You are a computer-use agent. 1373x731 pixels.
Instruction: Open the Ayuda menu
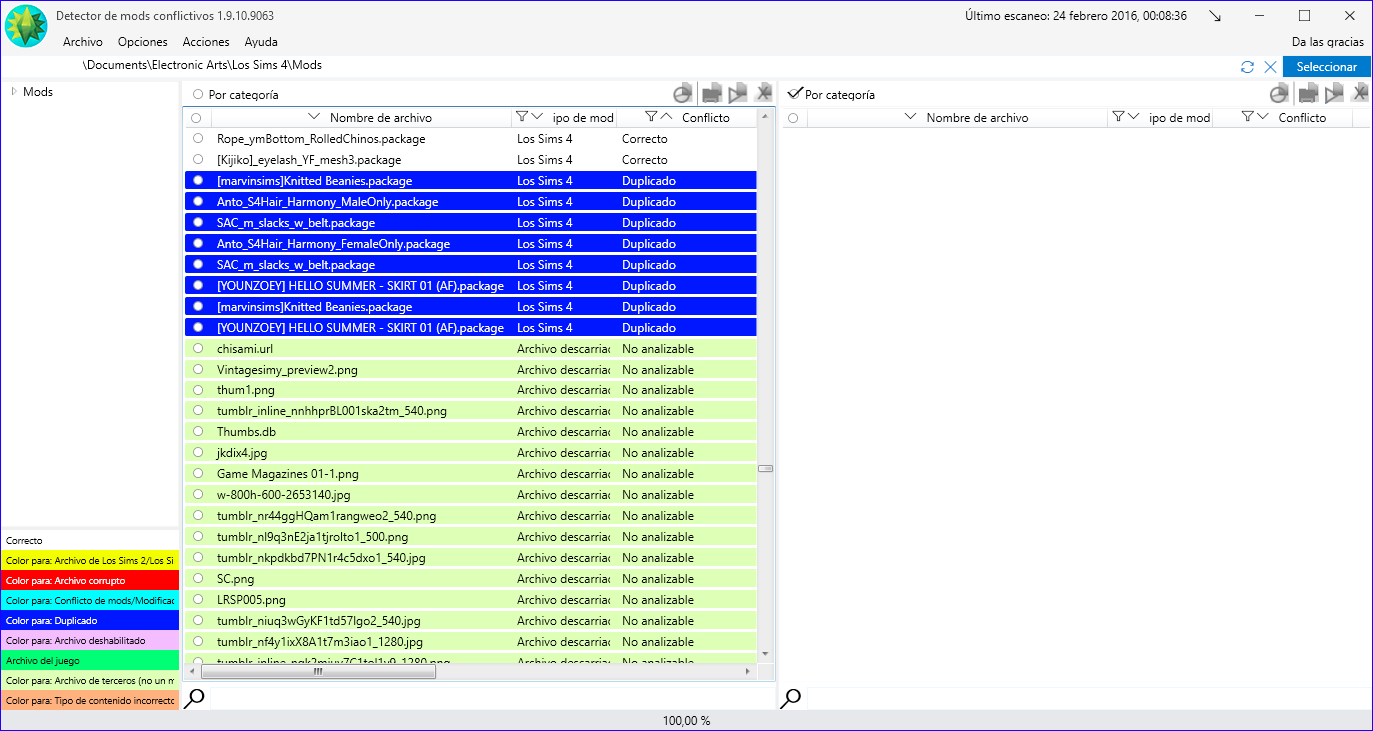click(x=261, y=42)
